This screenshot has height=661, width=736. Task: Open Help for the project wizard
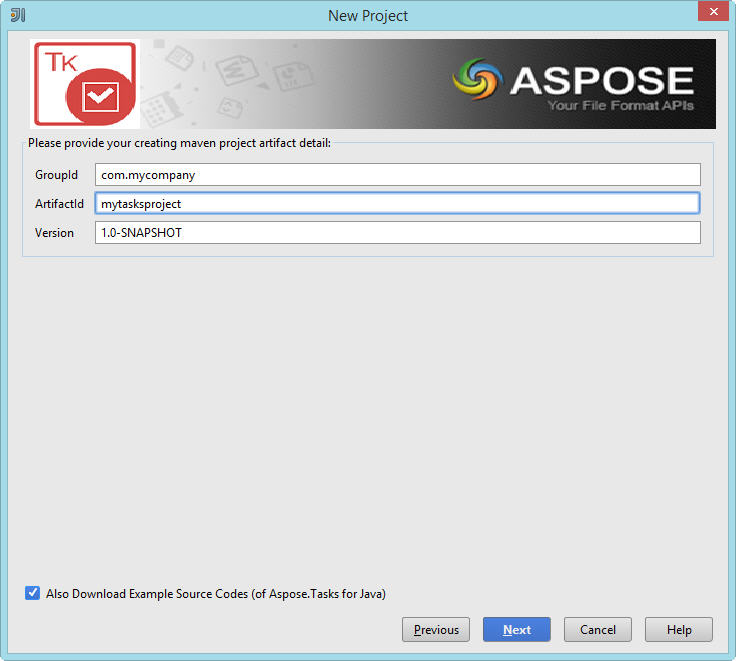tap(678, 629)
